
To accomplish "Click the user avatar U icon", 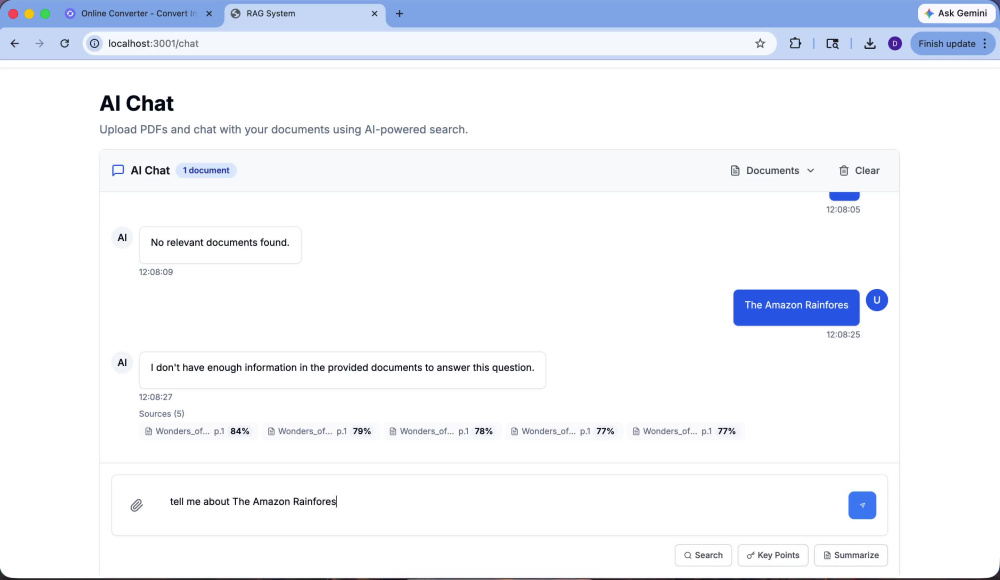I will point(876,300).
